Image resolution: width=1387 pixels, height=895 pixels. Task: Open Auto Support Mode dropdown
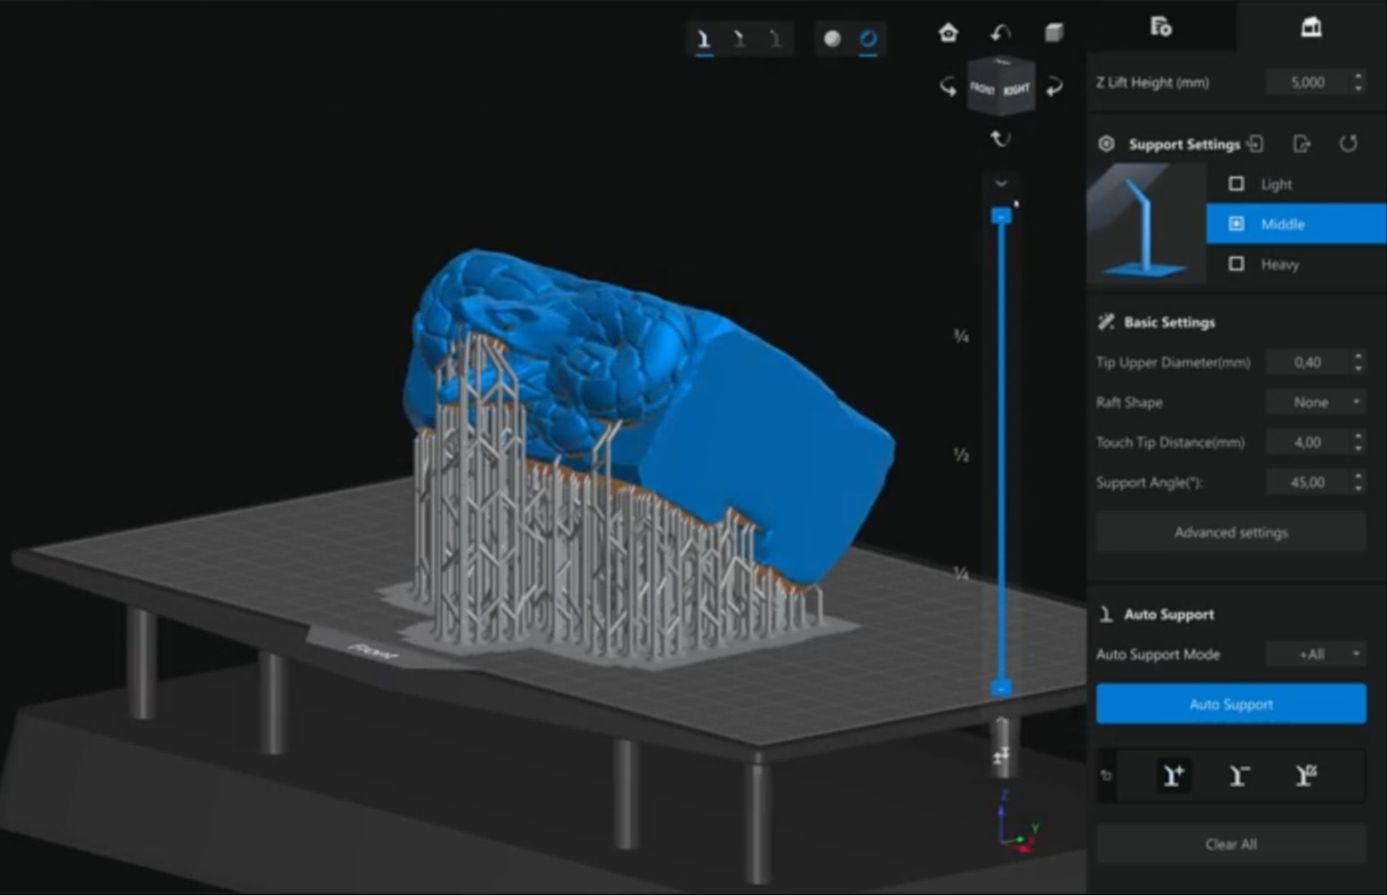tap(1316, 654)
